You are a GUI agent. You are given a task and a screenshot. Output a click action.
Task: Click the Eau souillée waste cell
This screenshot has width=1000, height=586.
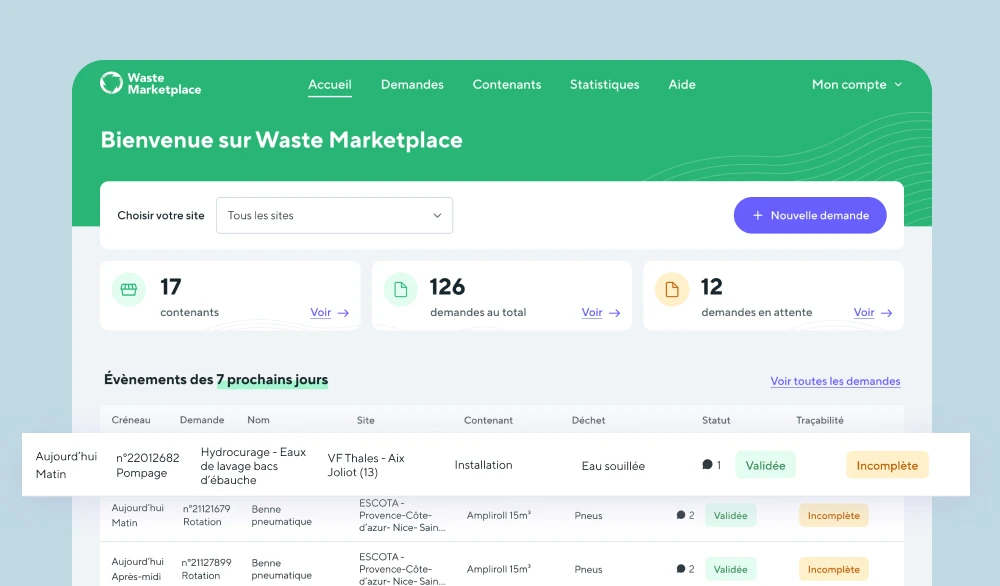click(613, 466)
